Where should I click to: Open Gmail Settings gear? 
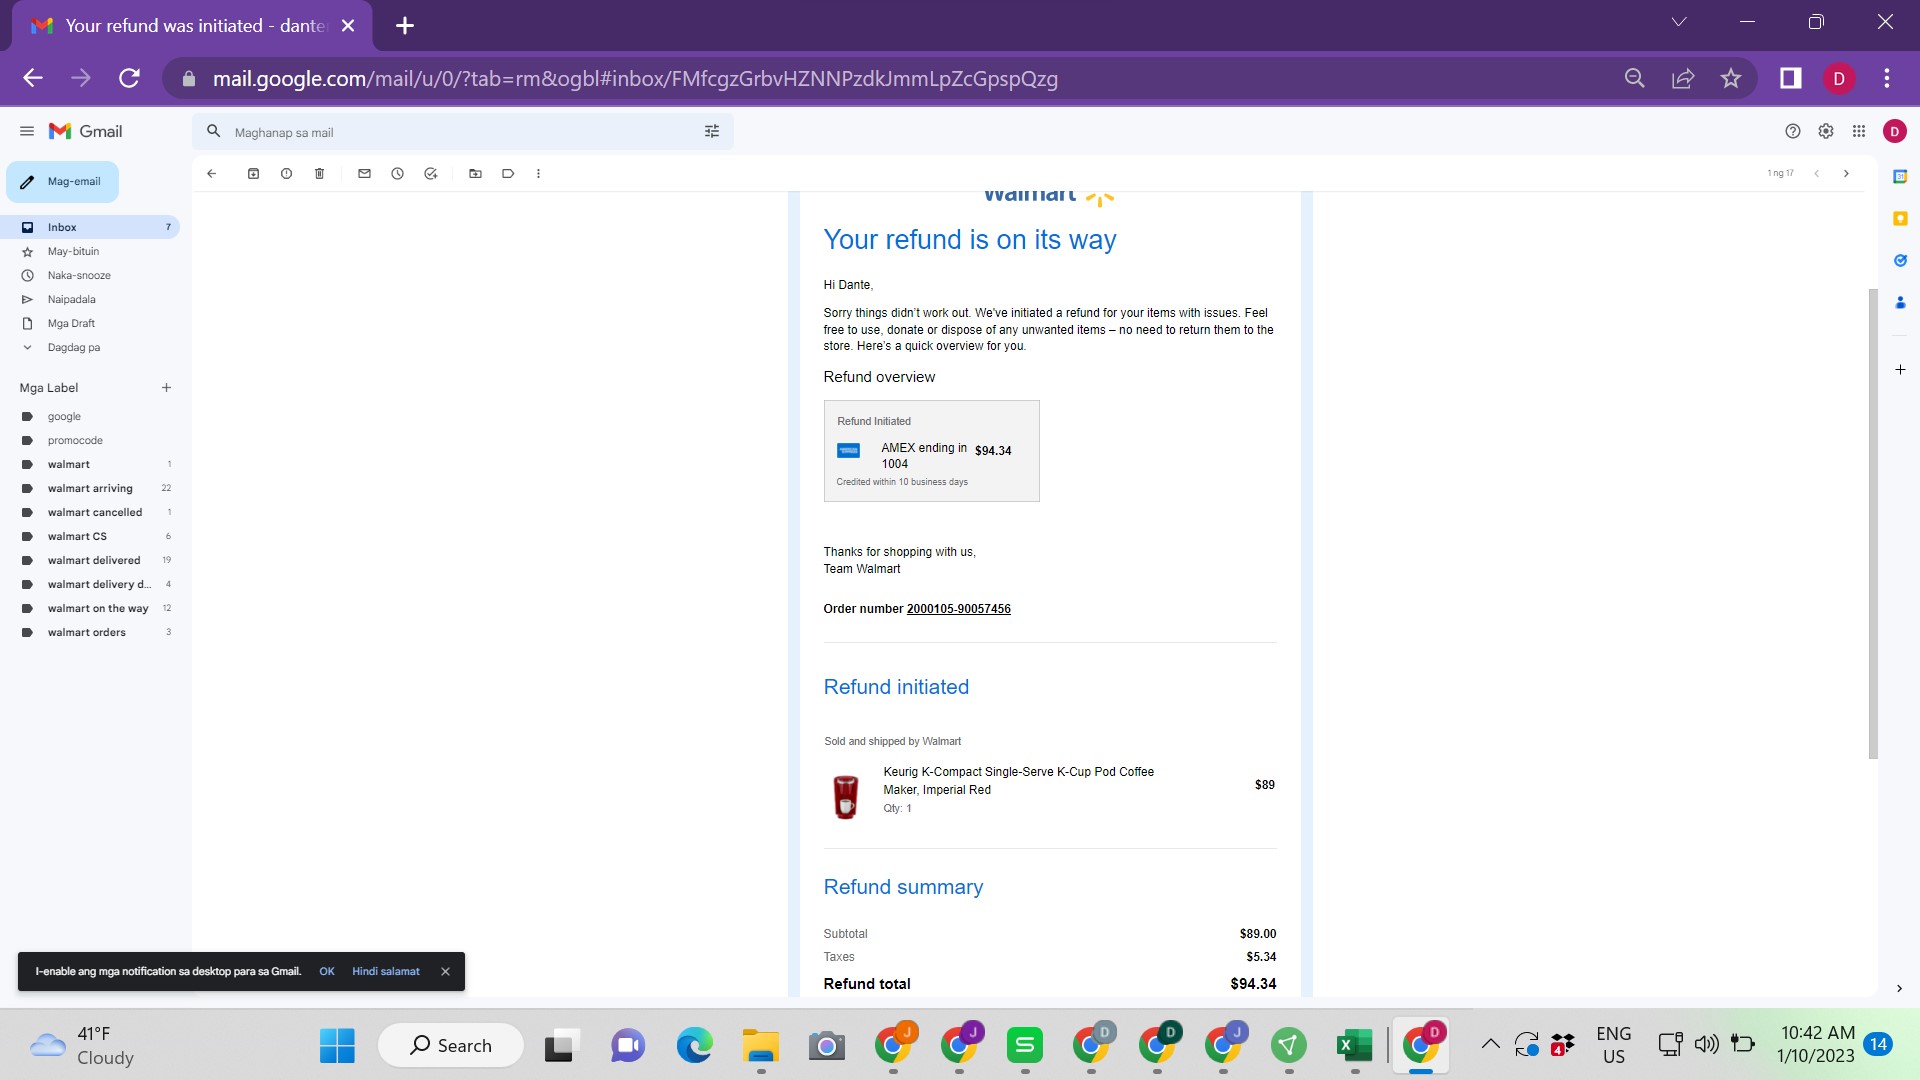1826,131
